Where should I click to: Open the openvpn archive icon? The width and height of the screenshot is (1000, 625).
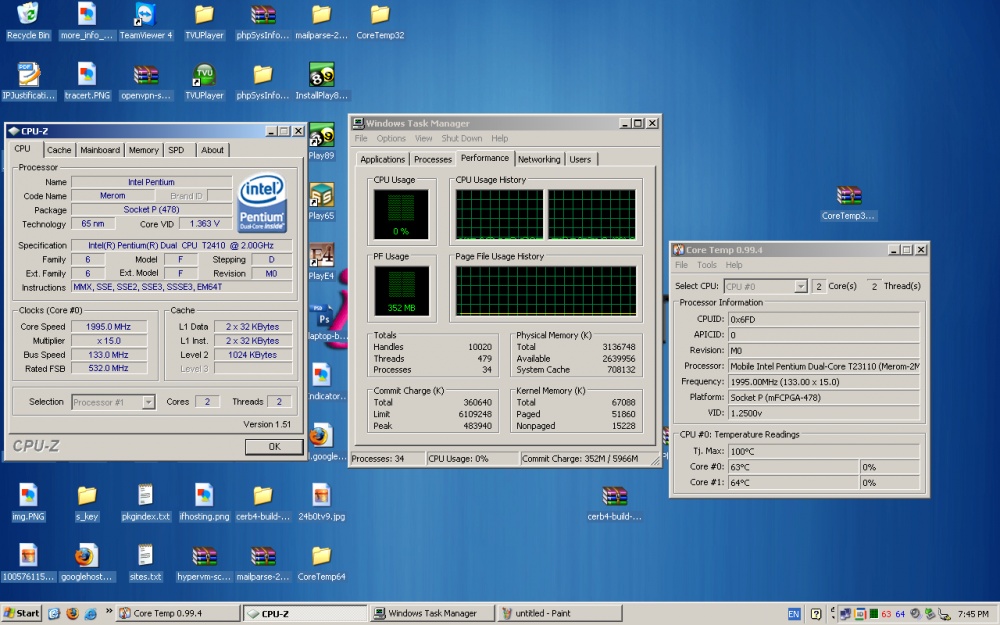pos(146,76)
